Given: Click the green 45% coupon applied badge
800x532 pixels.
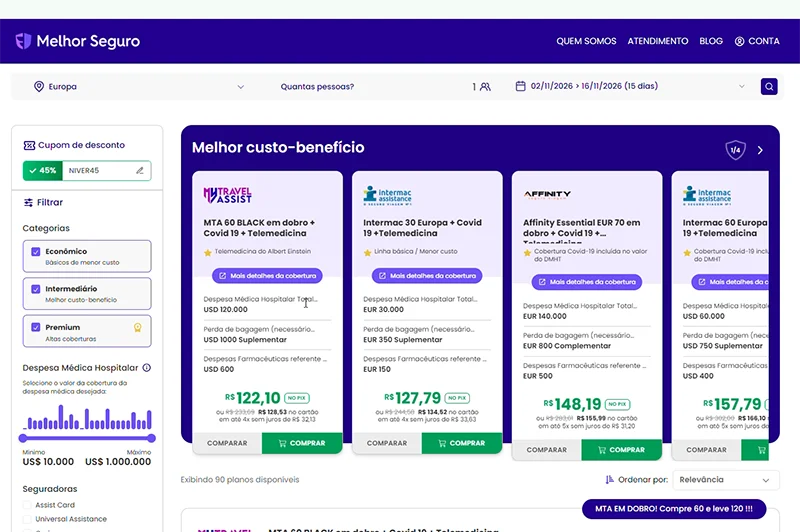Looking at the screenshot, I should coord(43,170).
